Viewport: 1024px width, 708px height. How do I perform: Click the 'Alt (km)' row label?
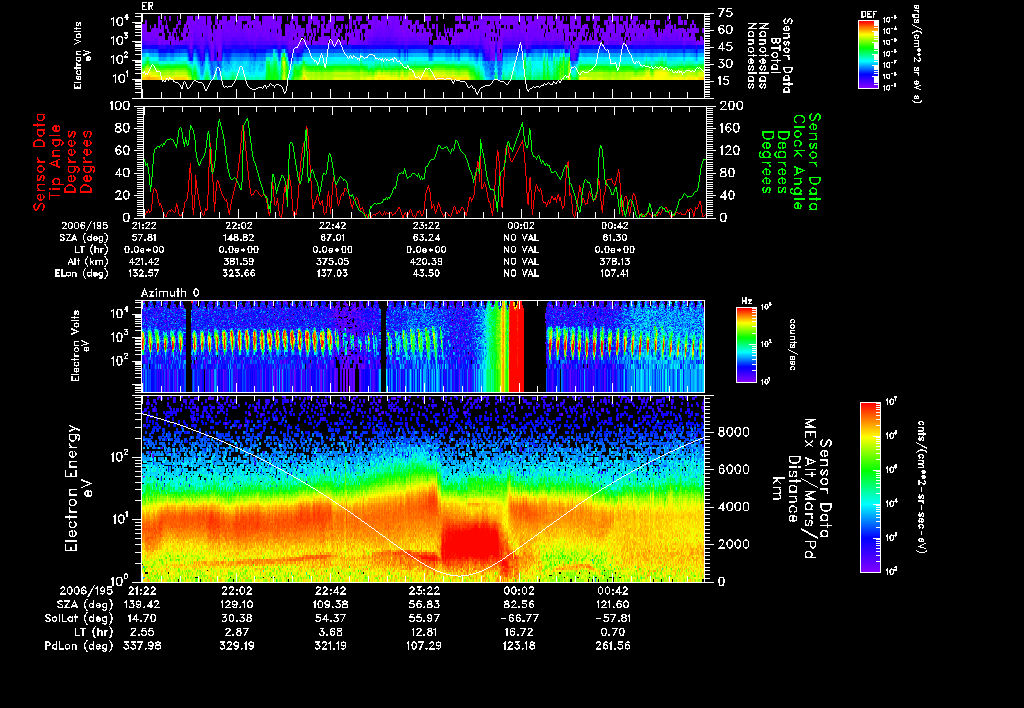(x=88, y=261)
